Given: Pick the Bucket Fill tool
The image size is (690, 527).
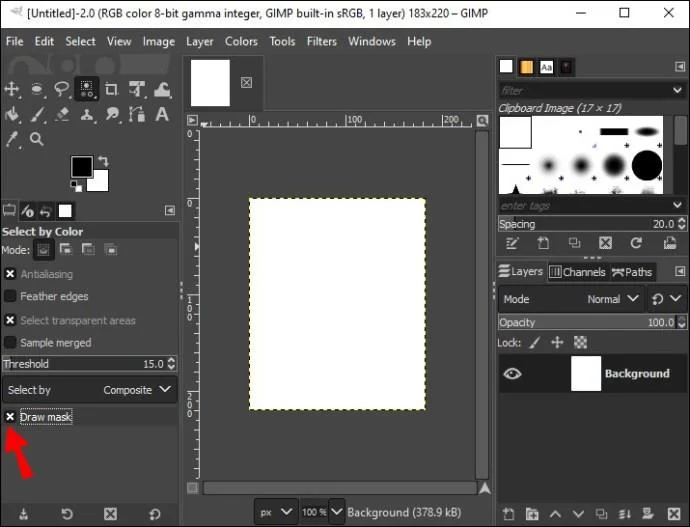Looking at the screenshot, I should [x=12, y=114].
